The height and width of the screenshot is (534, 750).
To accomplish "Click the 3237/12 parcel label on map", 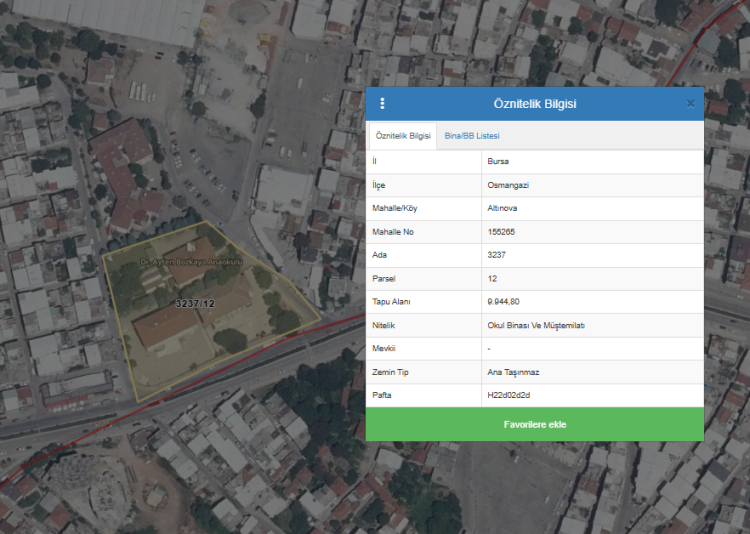I will (196, 303).
